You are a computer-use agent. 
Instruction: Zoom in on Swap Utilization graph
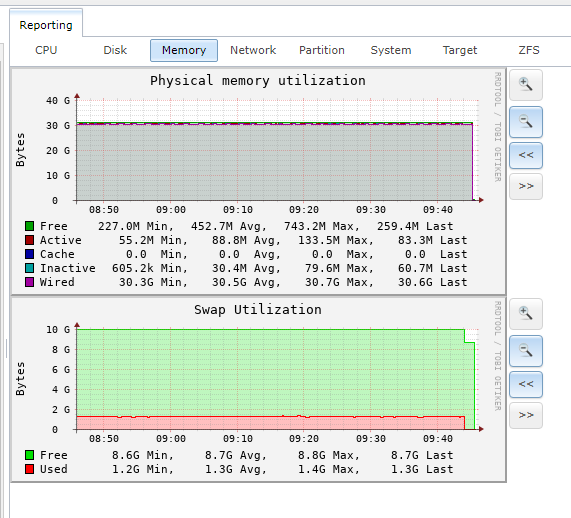pyautogui.click(x=526, y=314)
